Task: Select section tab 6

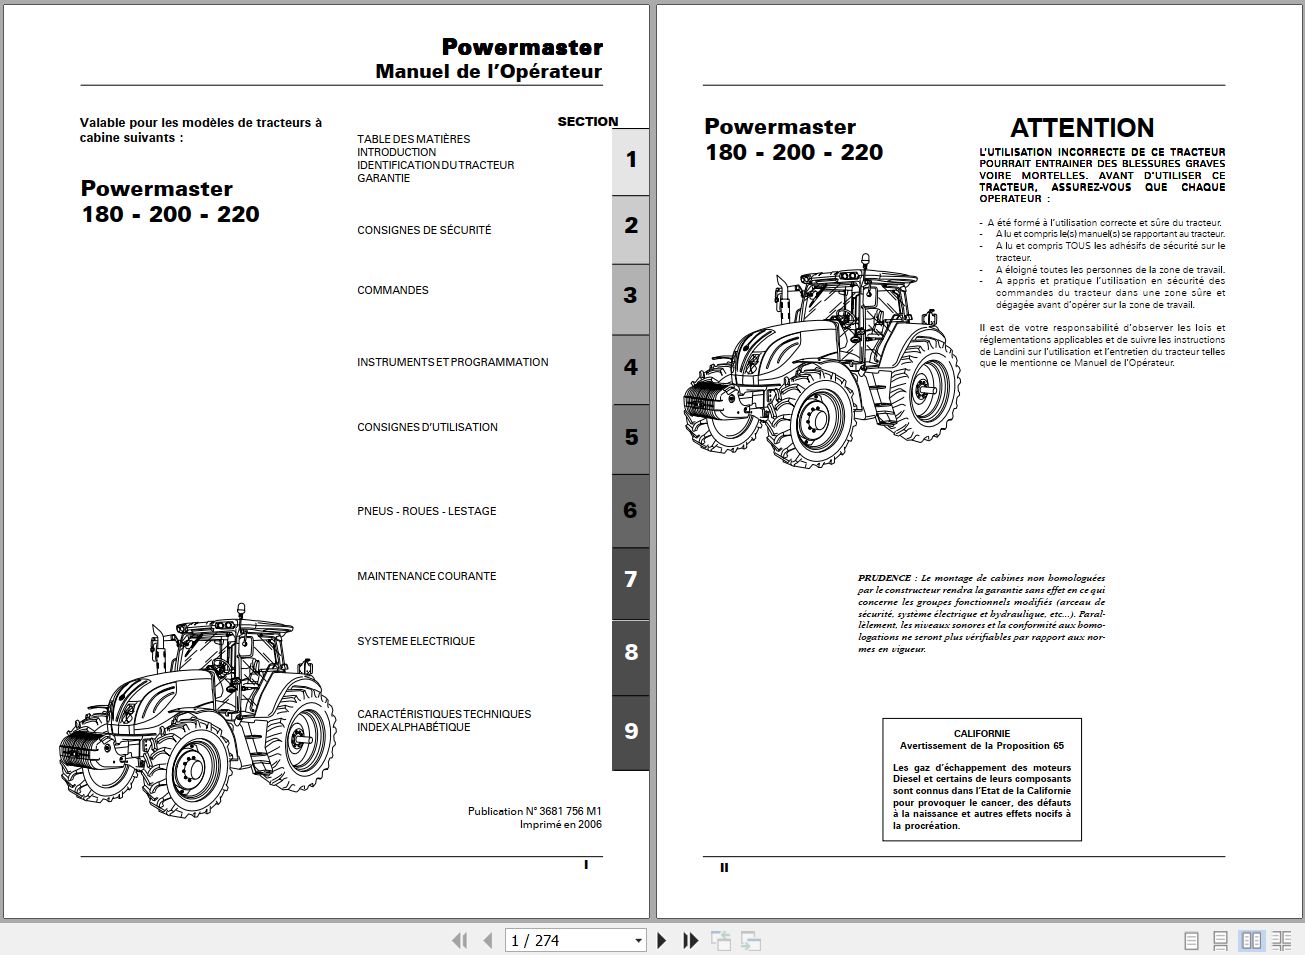Action: 630,511
